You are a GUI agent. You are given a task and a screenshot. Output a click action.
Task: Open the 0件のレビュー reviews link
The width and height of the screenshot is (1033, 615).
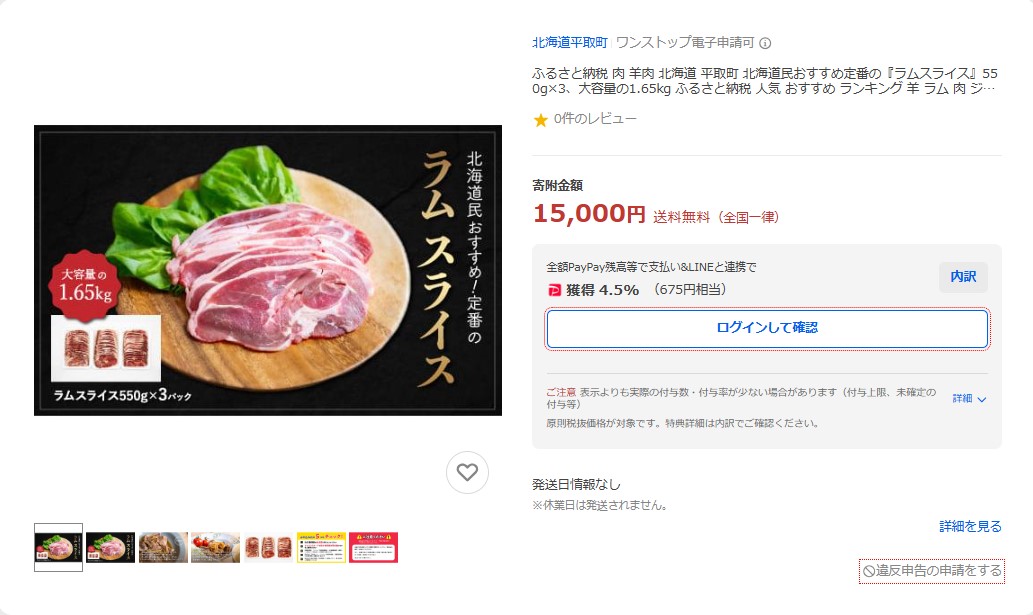pyautogui.click(x=595, y=119)
